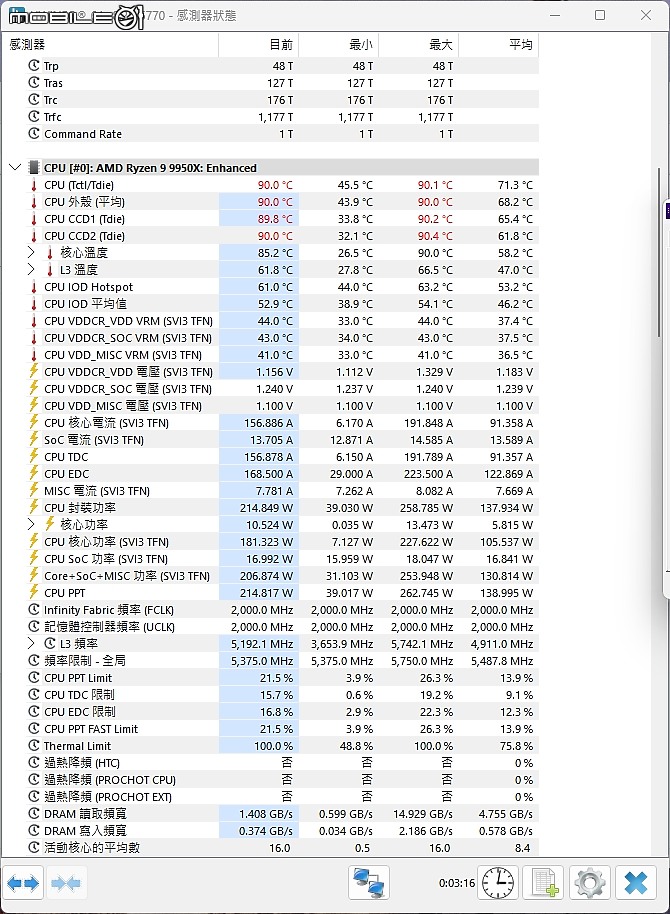Image resolution: width=670 pixels, height=914 pixels.
Task: Click thermometer icon beside CPU IOD Hotspot
Action: (34, 287)
